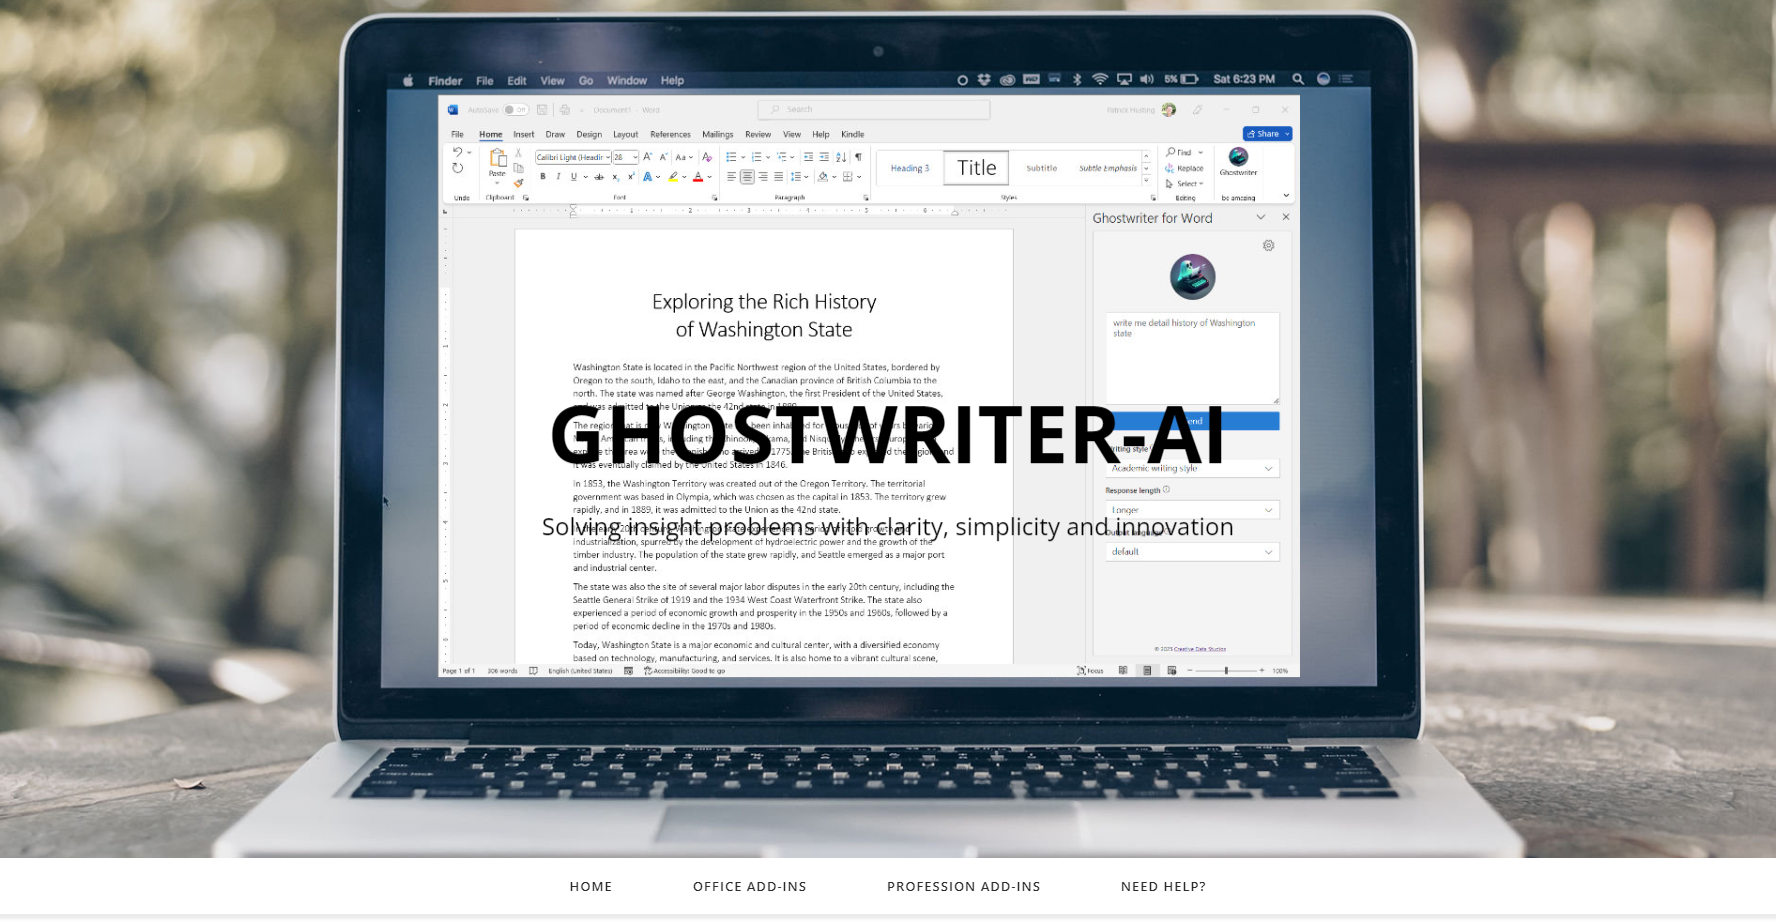1776x922 pixels.
Task: Open the Select dropdown in Editing
Action: (x=1185, y=184)
